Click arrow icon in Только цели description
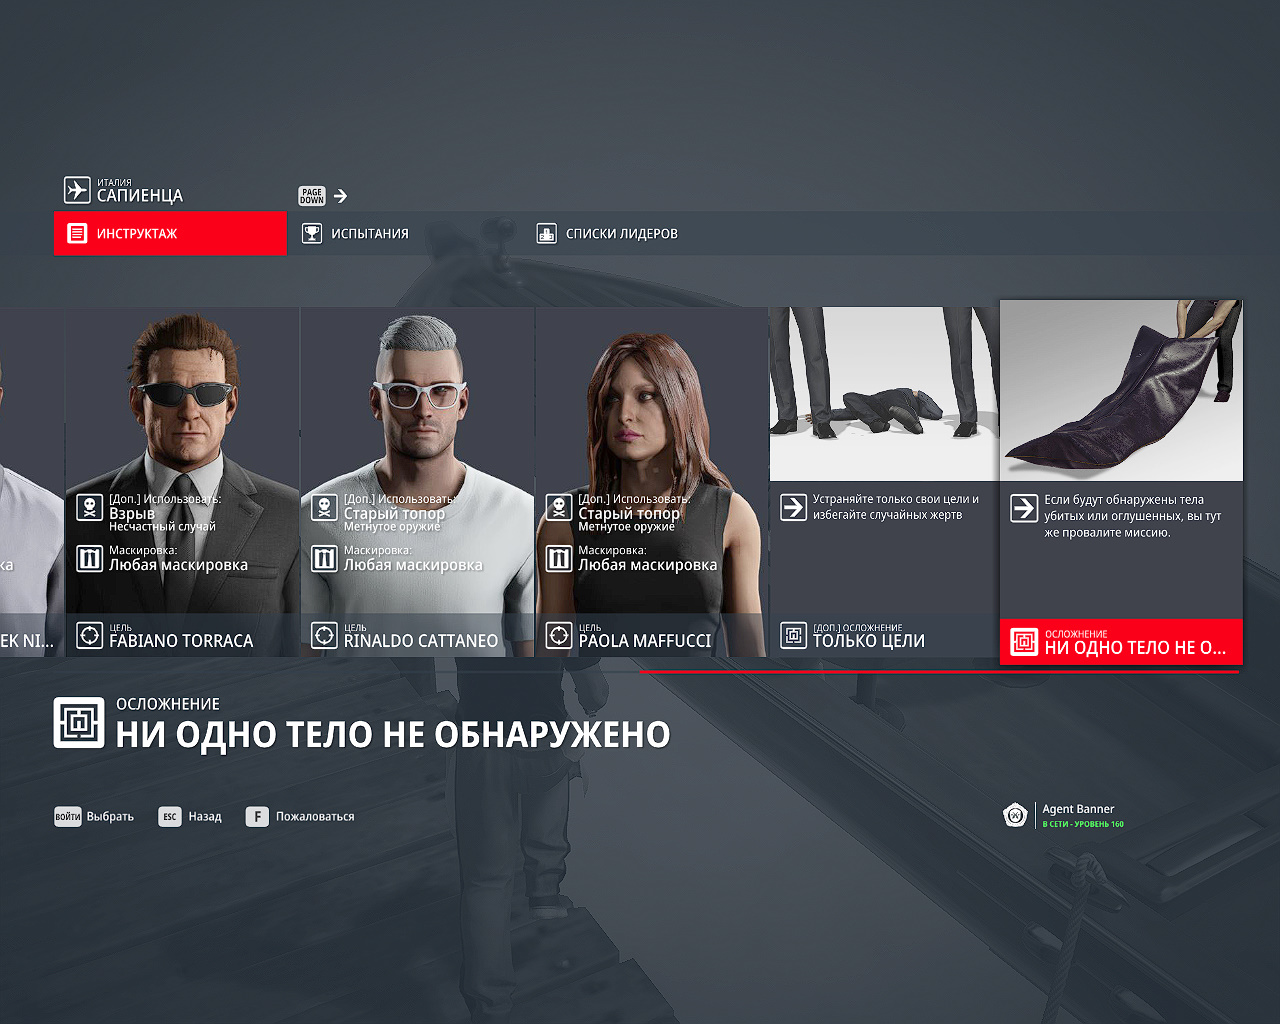The width and height of the screenshot is (1280, 1024). pyautogui.click(x=793, y=507)
